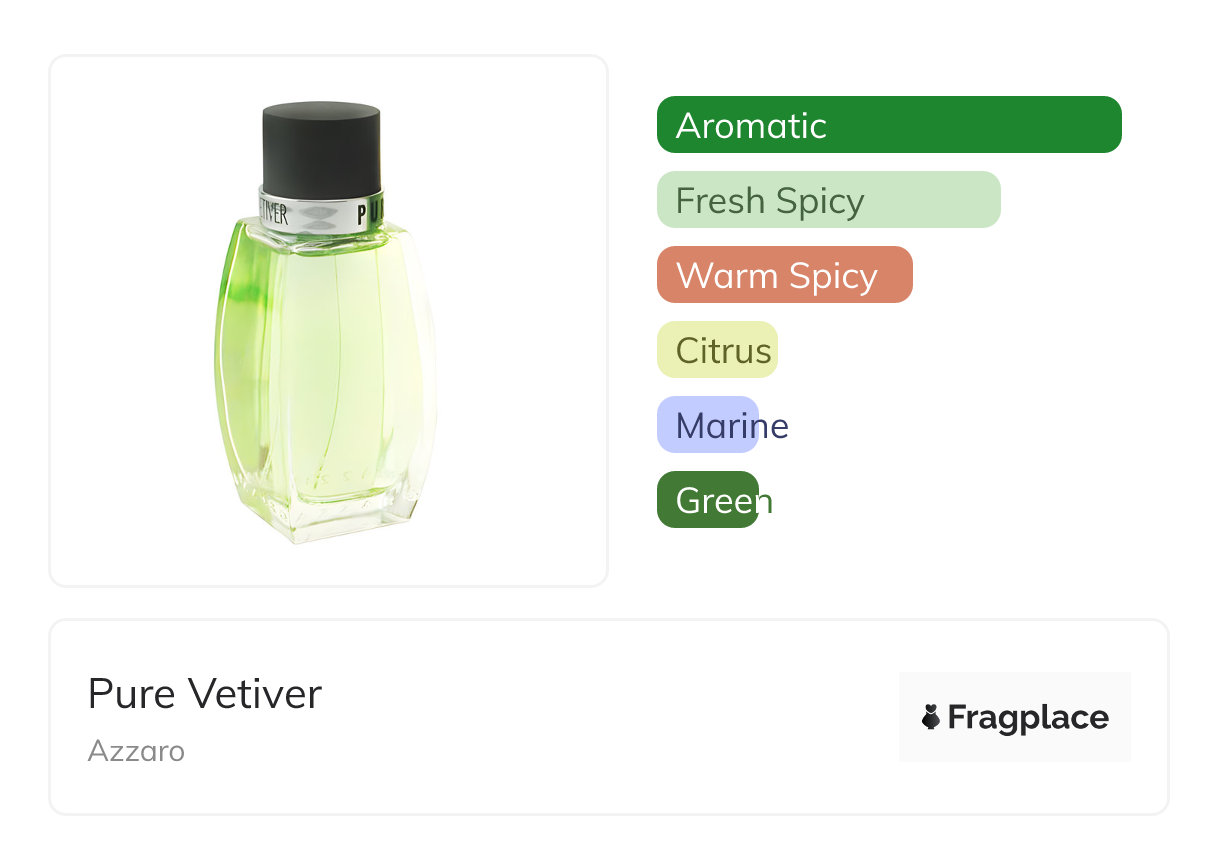
Task: Click the Marine accord tag
Action: [708, 425]
